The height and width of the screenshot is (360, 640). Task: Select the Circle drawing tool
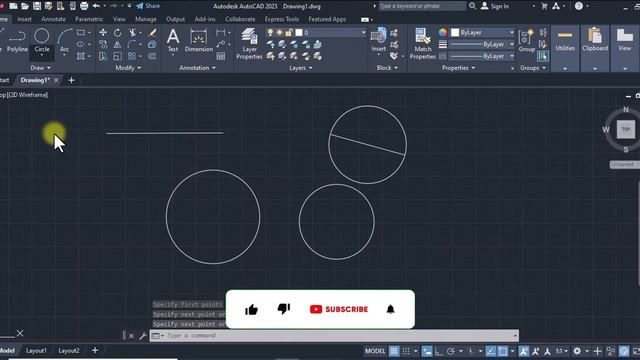(42, 40)
